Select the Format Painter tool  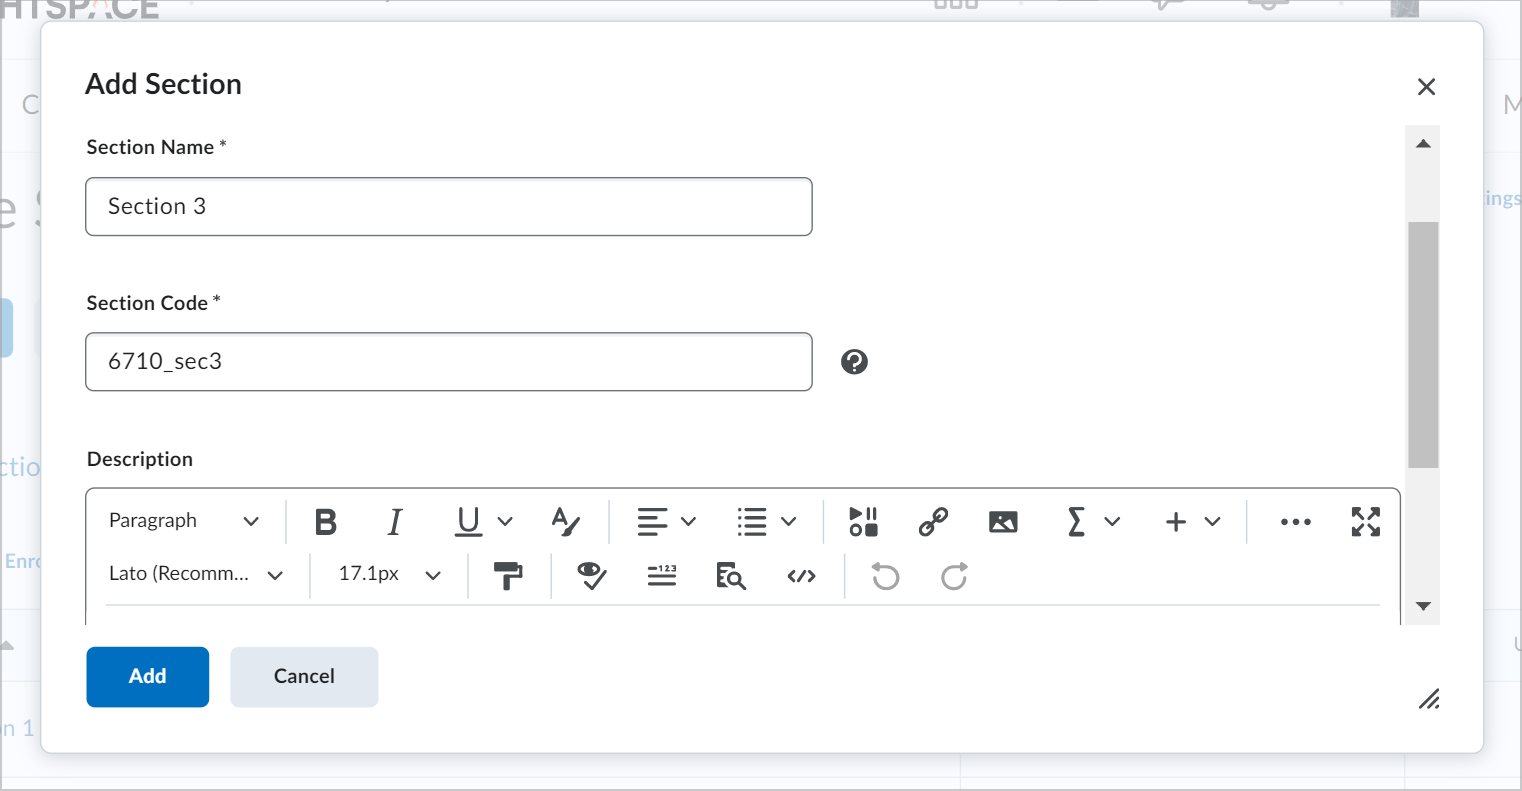[x=508, y=575]
